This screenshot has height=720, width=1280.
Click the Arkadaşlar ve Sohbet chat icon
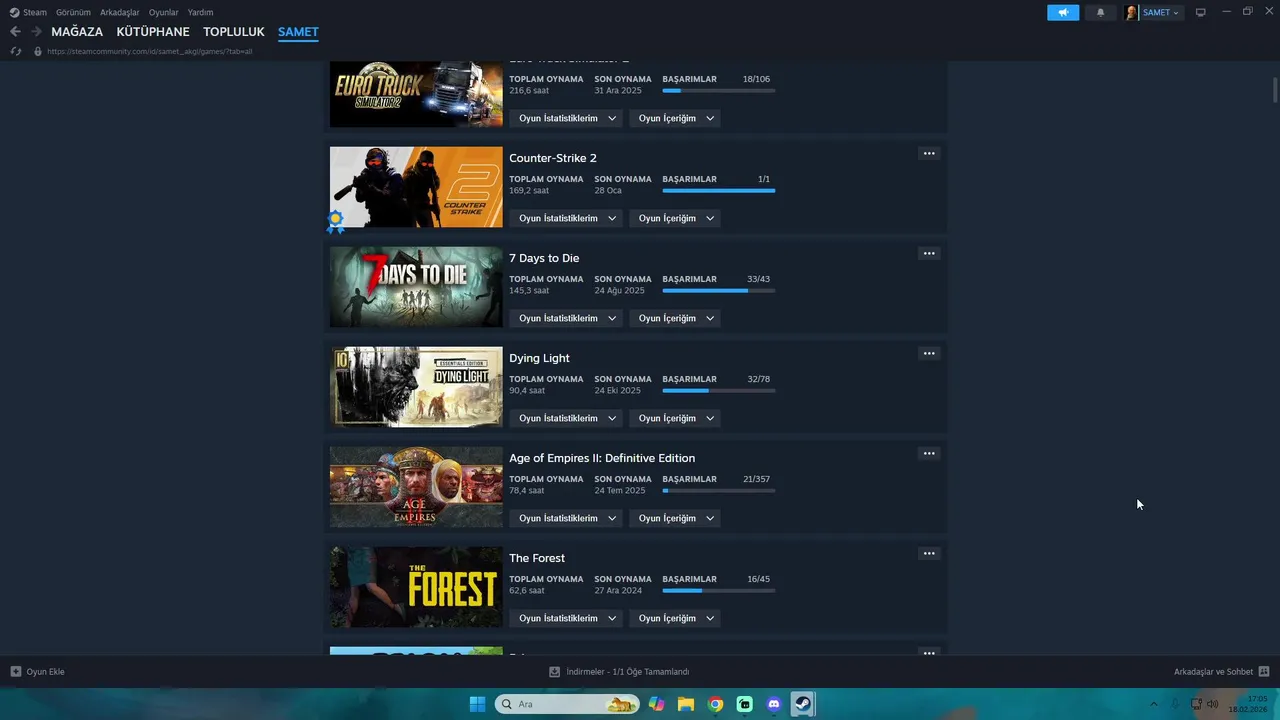click(1264, 672)
